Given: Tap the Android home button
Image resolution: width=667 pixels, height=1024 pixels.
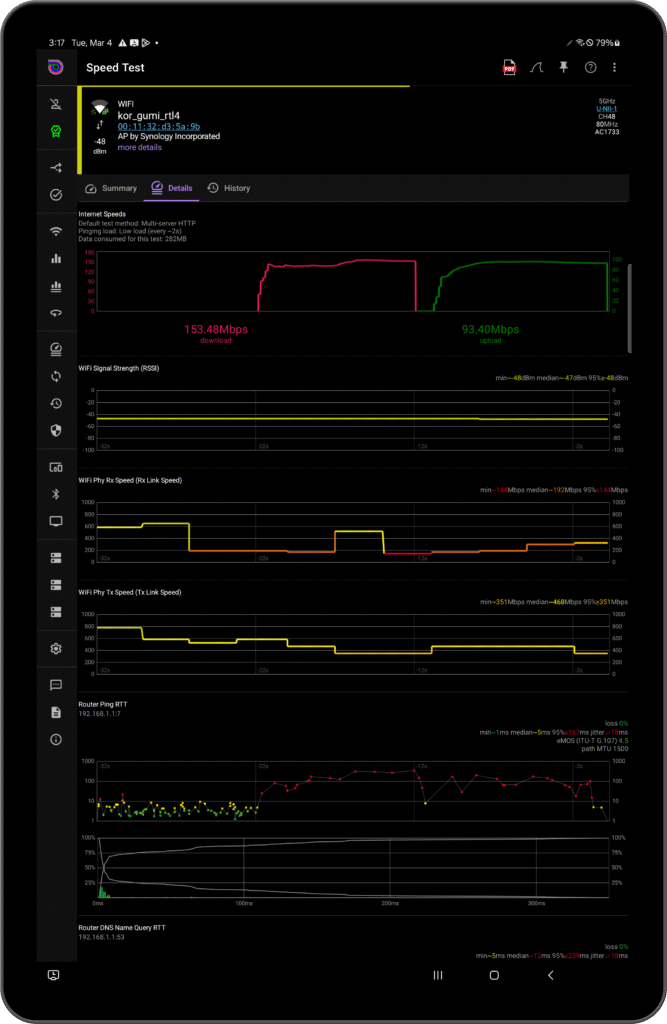Looking at the screenshot, I should (x=494, y=975).
